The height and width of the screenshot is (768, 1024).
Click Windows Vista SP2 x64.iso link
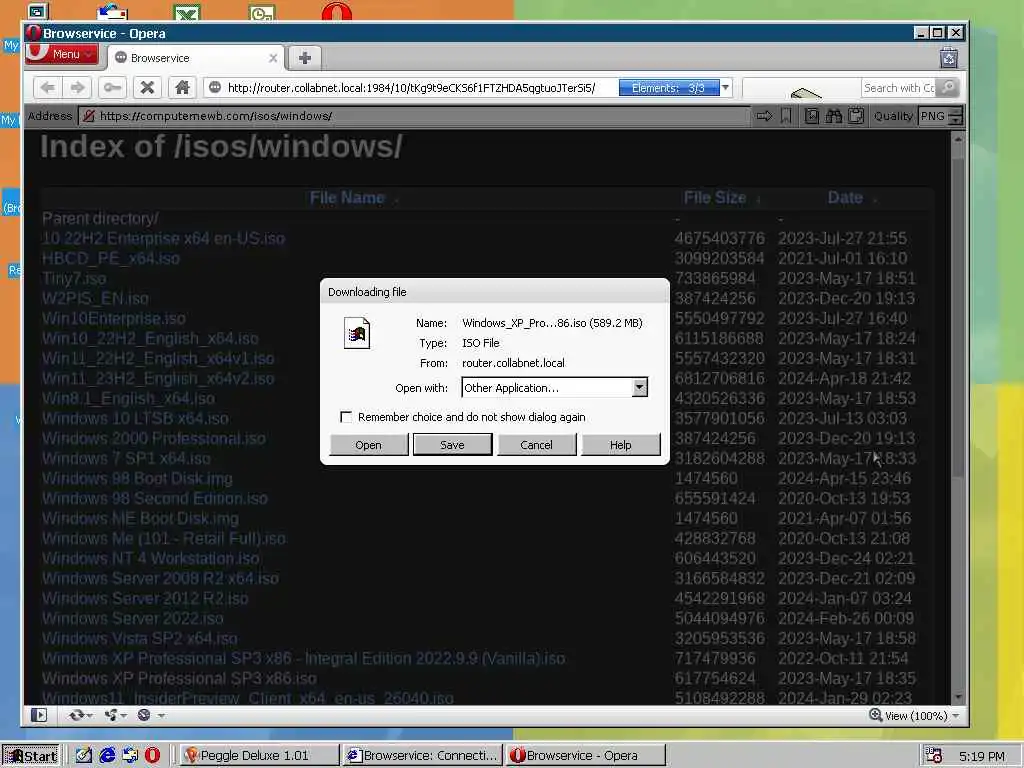click(139, 638)
